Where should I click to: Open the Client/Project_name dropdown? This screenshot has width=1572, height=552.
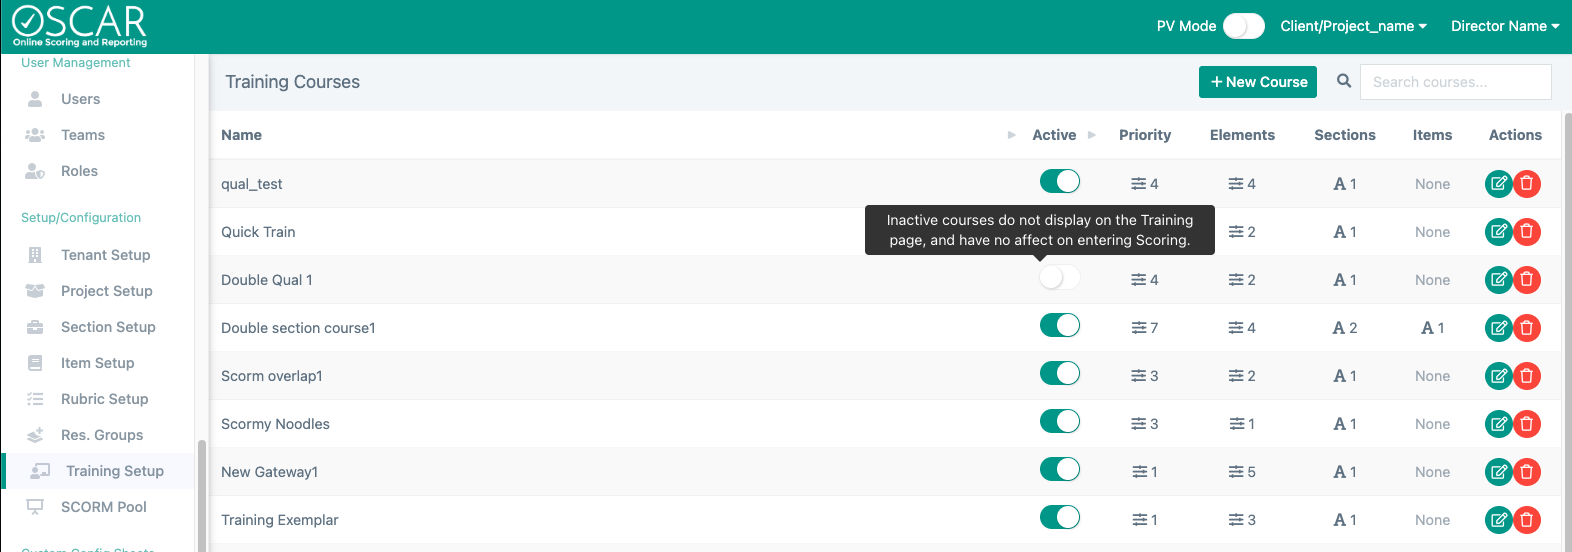pos(1353,26)
